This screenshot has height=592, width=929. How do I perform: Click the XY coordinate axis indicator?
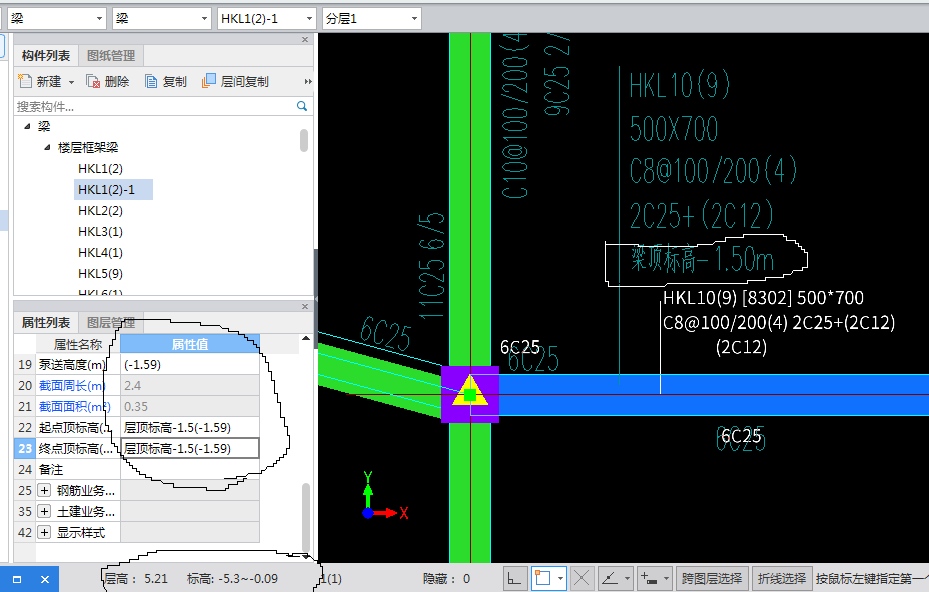[x=385, y=495]
